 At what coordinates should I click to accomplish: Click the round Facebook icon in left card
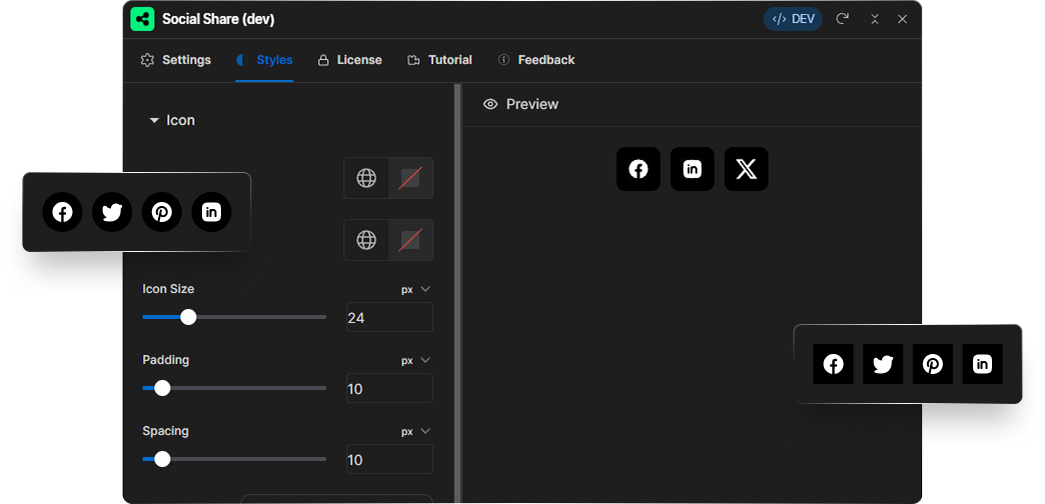click(62, 213)
